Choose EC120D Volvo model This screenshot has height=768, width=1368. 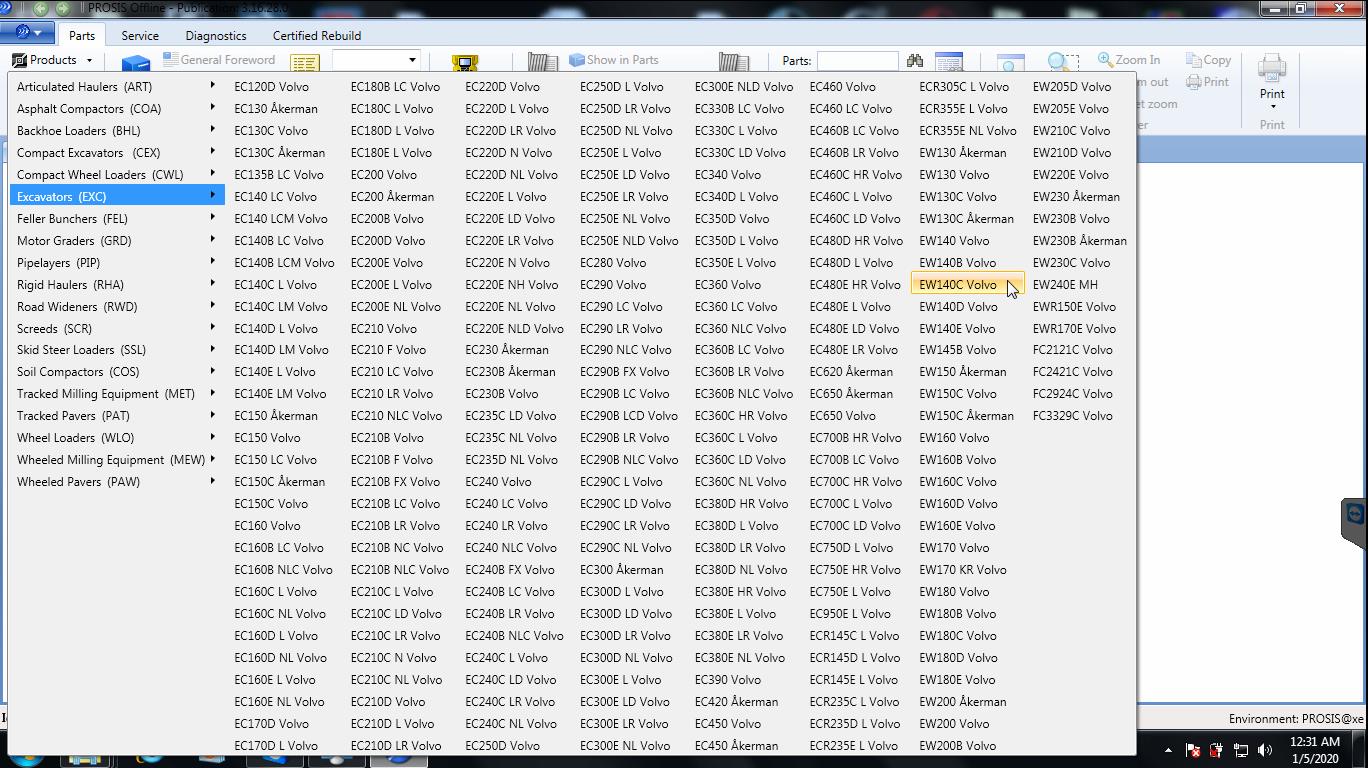[x=271, y=87]
